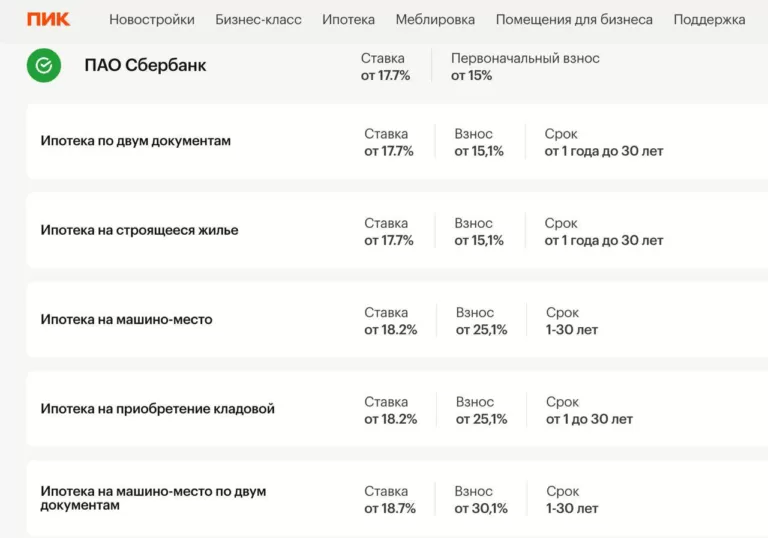768x538 pixels.
Task: Click rate от 18.7%
Action: pyautogui.click(x=389, y=509)
